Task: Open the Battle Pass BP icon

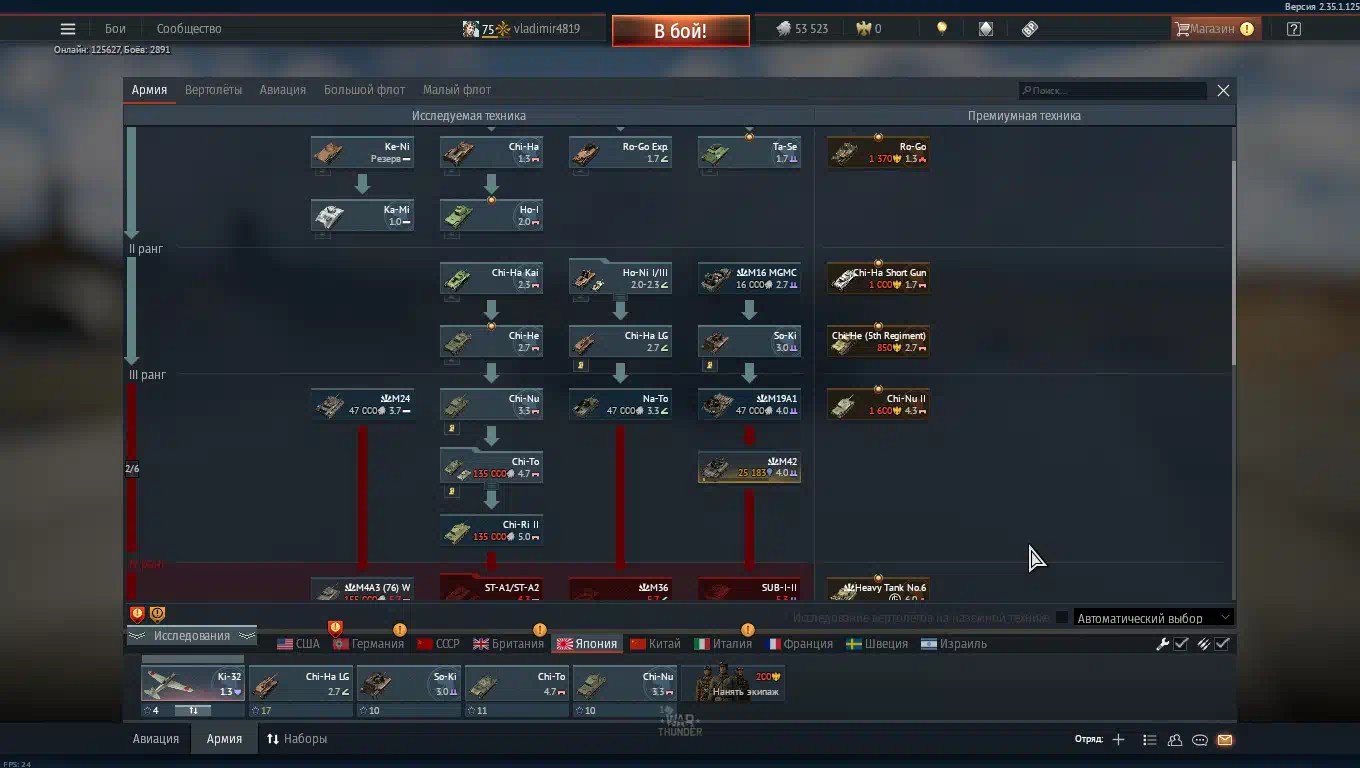Action: pyautogui.click(x=1030, y=29)
